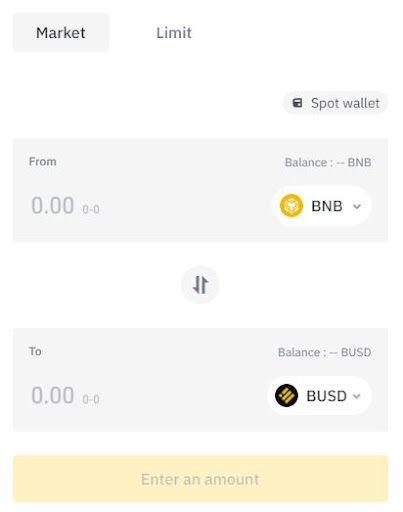Viewport: 403px width, 512px height.
Task: Click the wallet icon beside Spot wallet
Action: pyautogui.click(x=297, y=103)
